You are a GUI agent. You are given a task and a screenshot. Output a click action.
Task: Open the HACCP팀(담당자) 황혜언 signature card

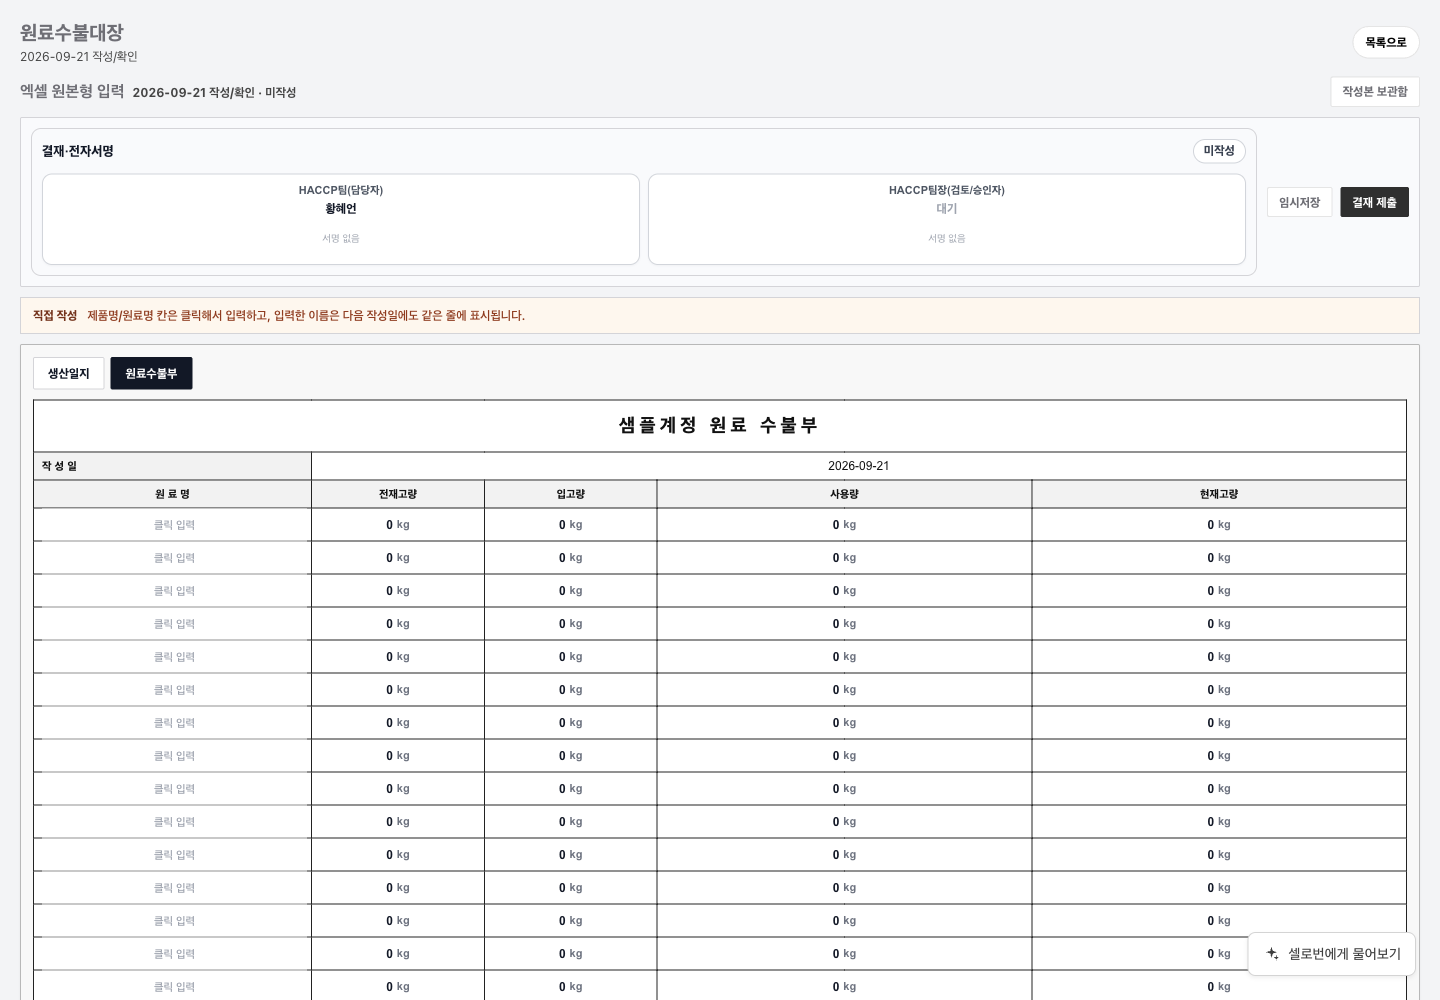click(x=341, y=220)
